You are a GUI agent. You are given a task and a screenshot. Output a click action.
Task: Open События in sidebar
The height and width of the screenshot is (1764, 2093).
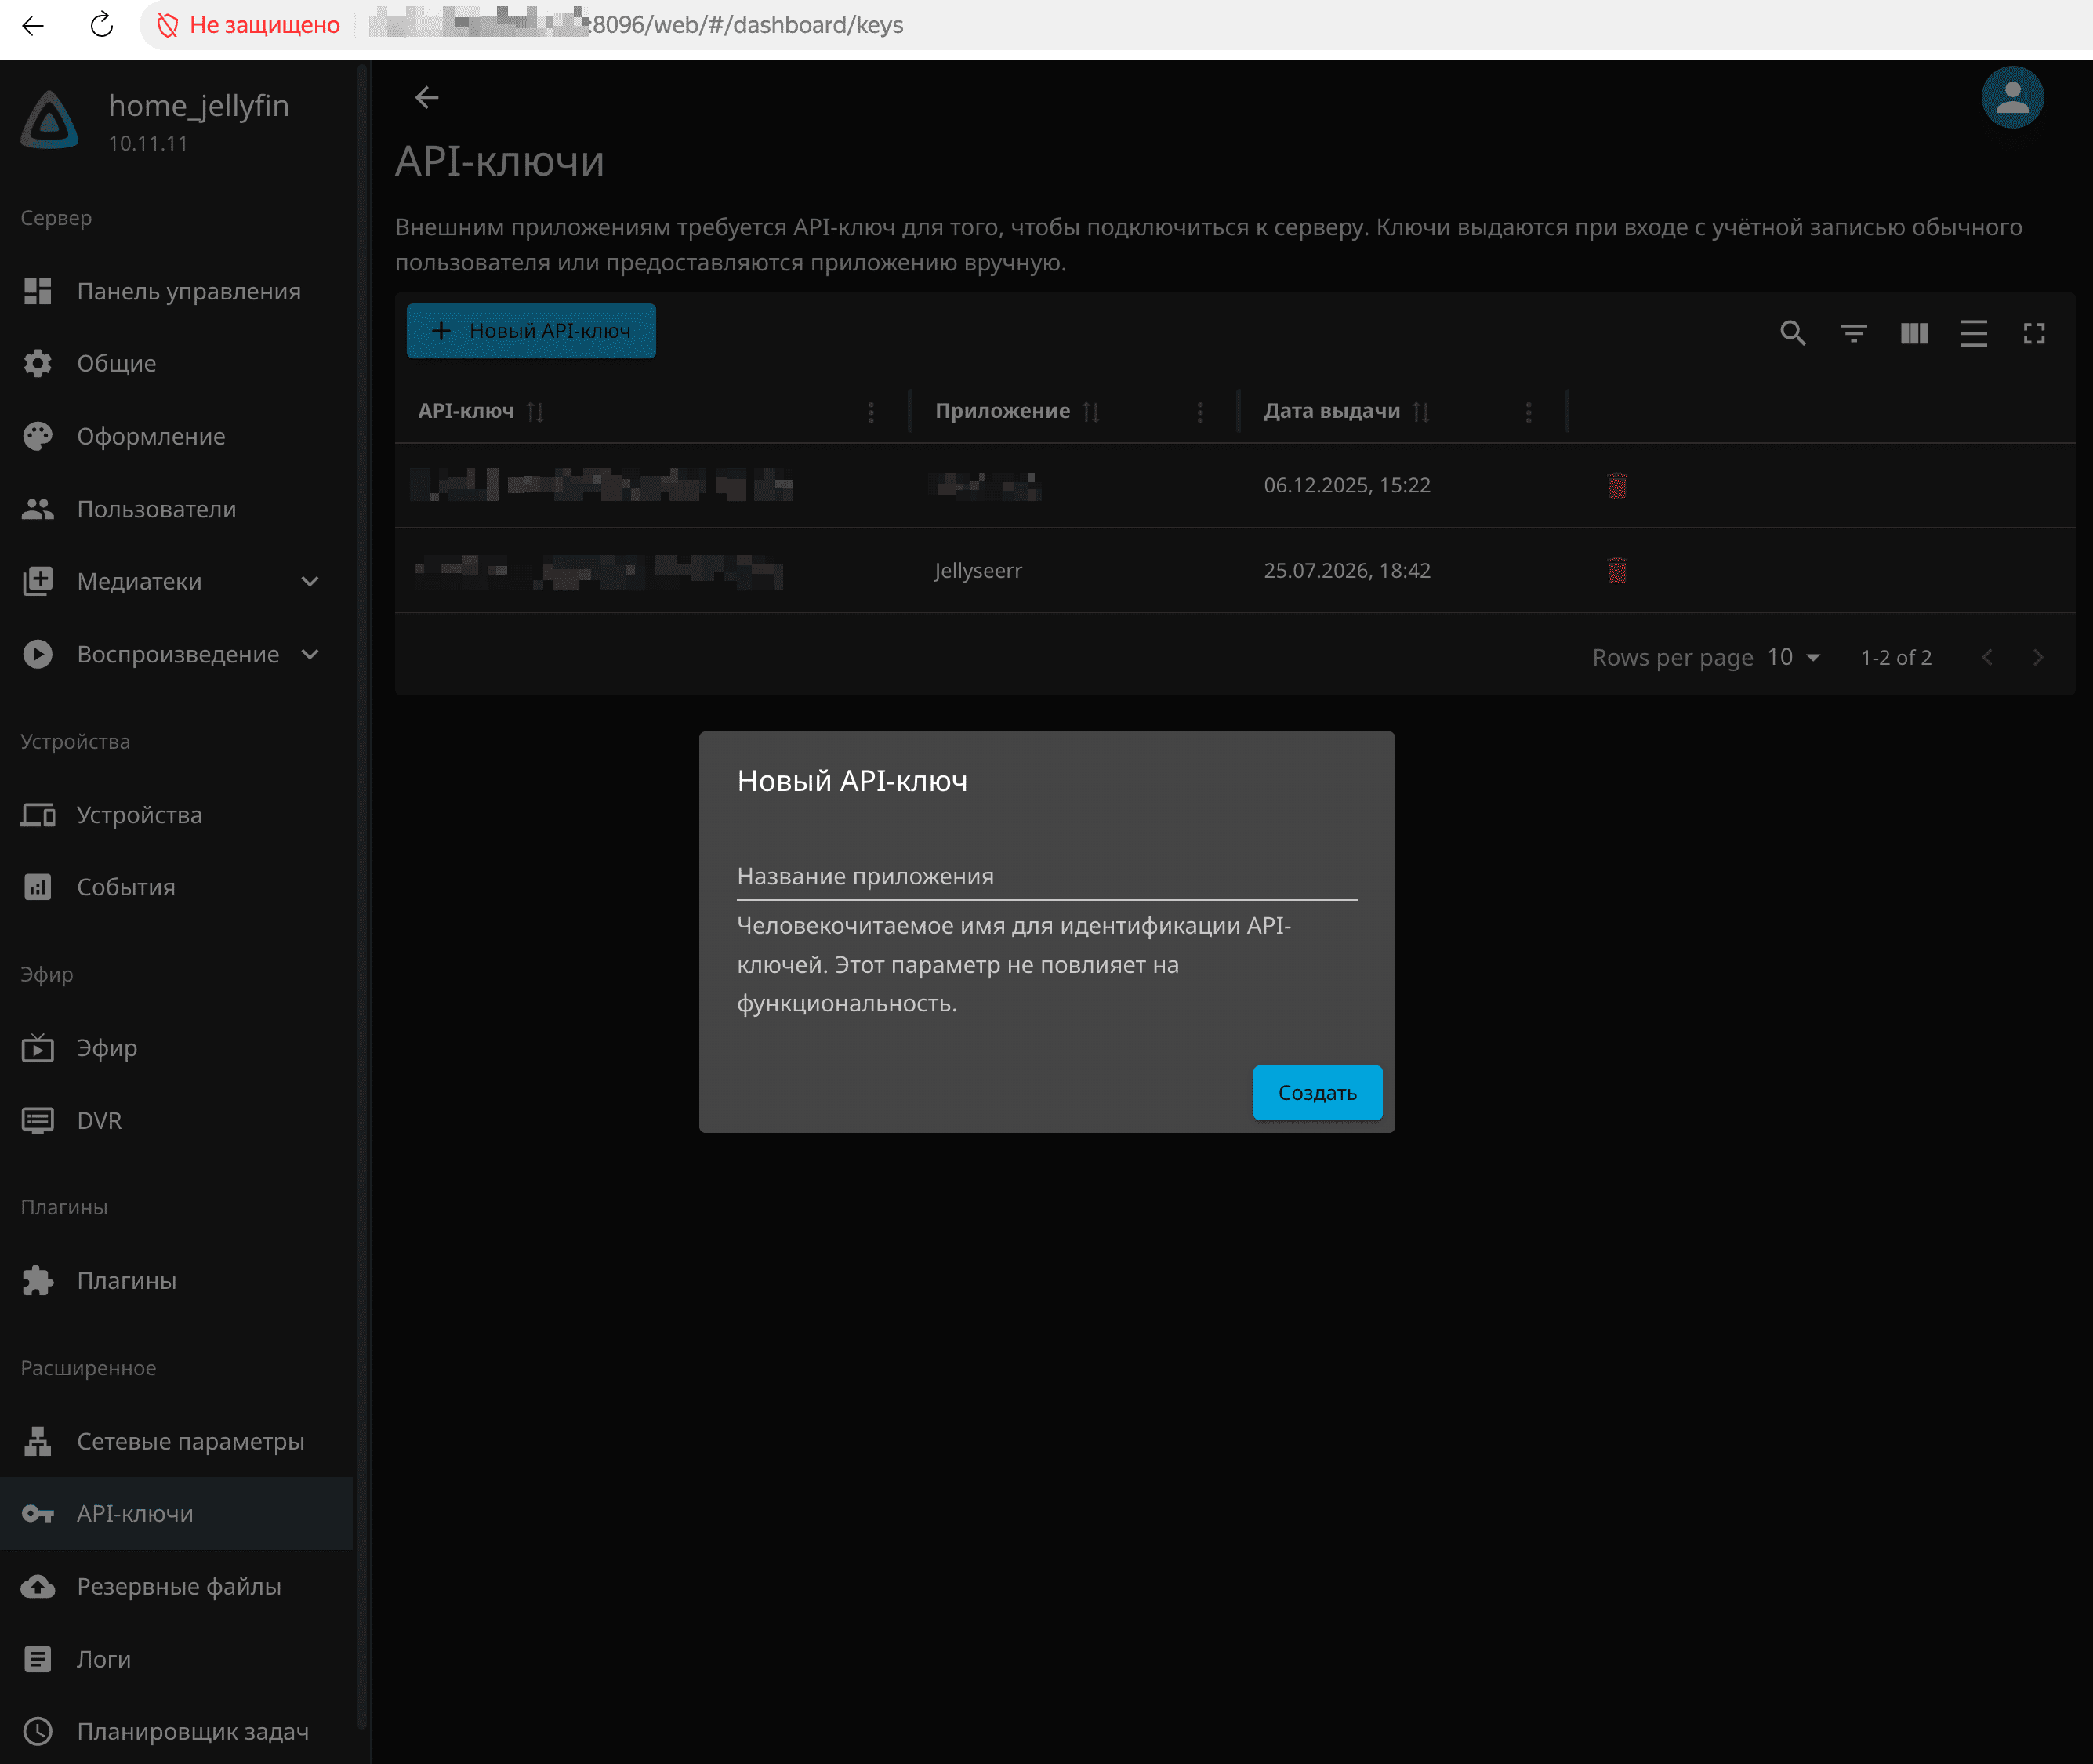click(176, 887)
